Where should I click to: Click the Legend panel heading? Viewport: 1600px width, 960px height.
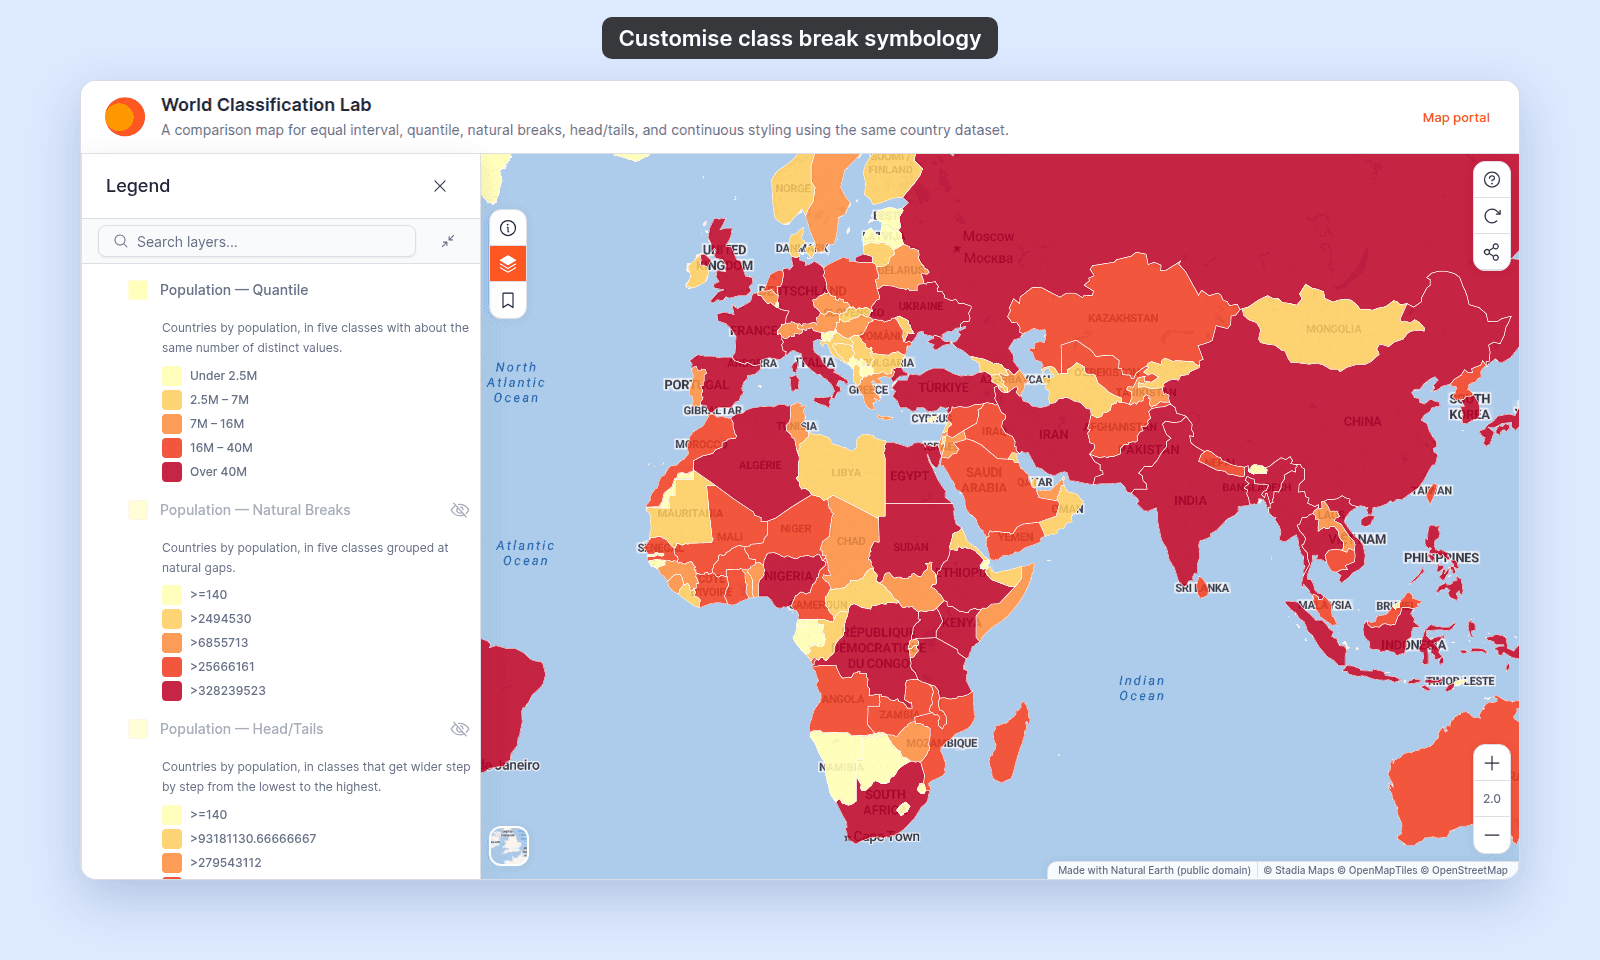coord(138,186)
